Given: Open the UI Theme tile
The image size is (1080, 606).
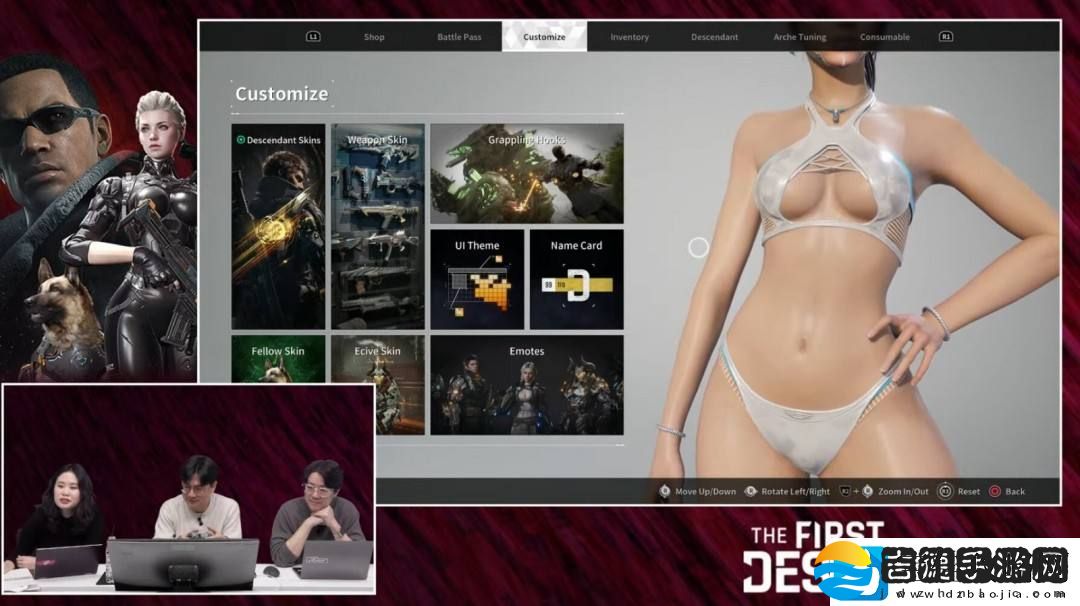Looking at the screenshot, I should [x=477, y=280].
